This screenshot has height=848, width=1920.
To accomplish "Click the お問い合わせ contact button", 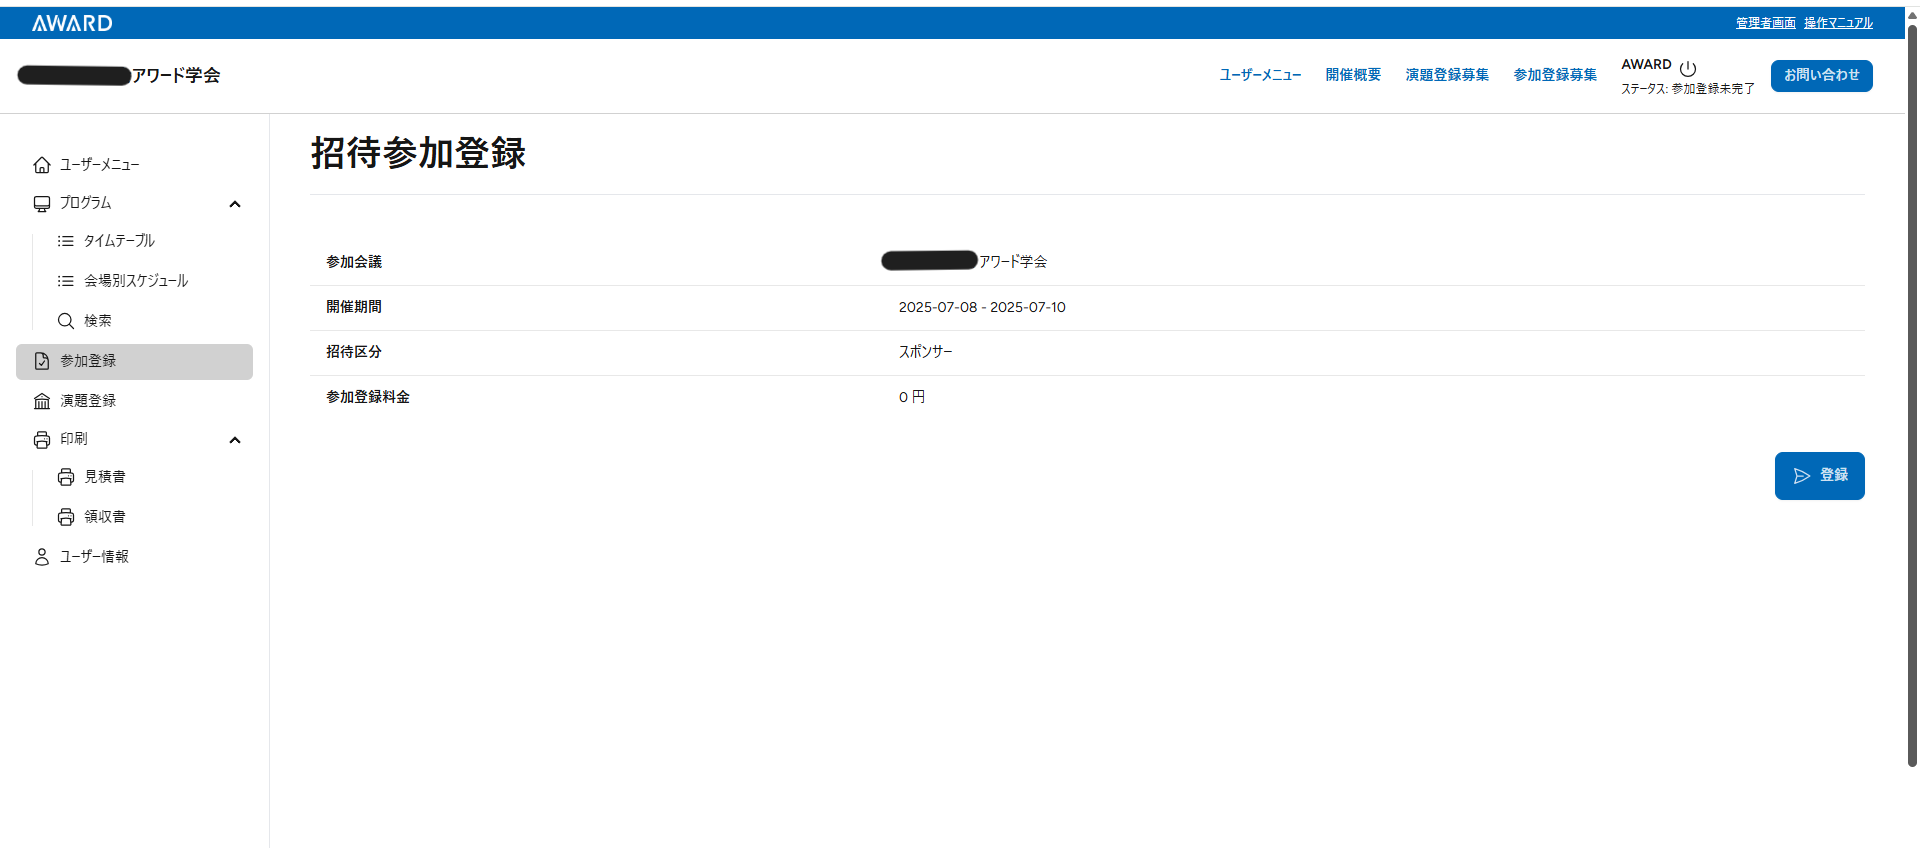I will tap(1821, 76).
